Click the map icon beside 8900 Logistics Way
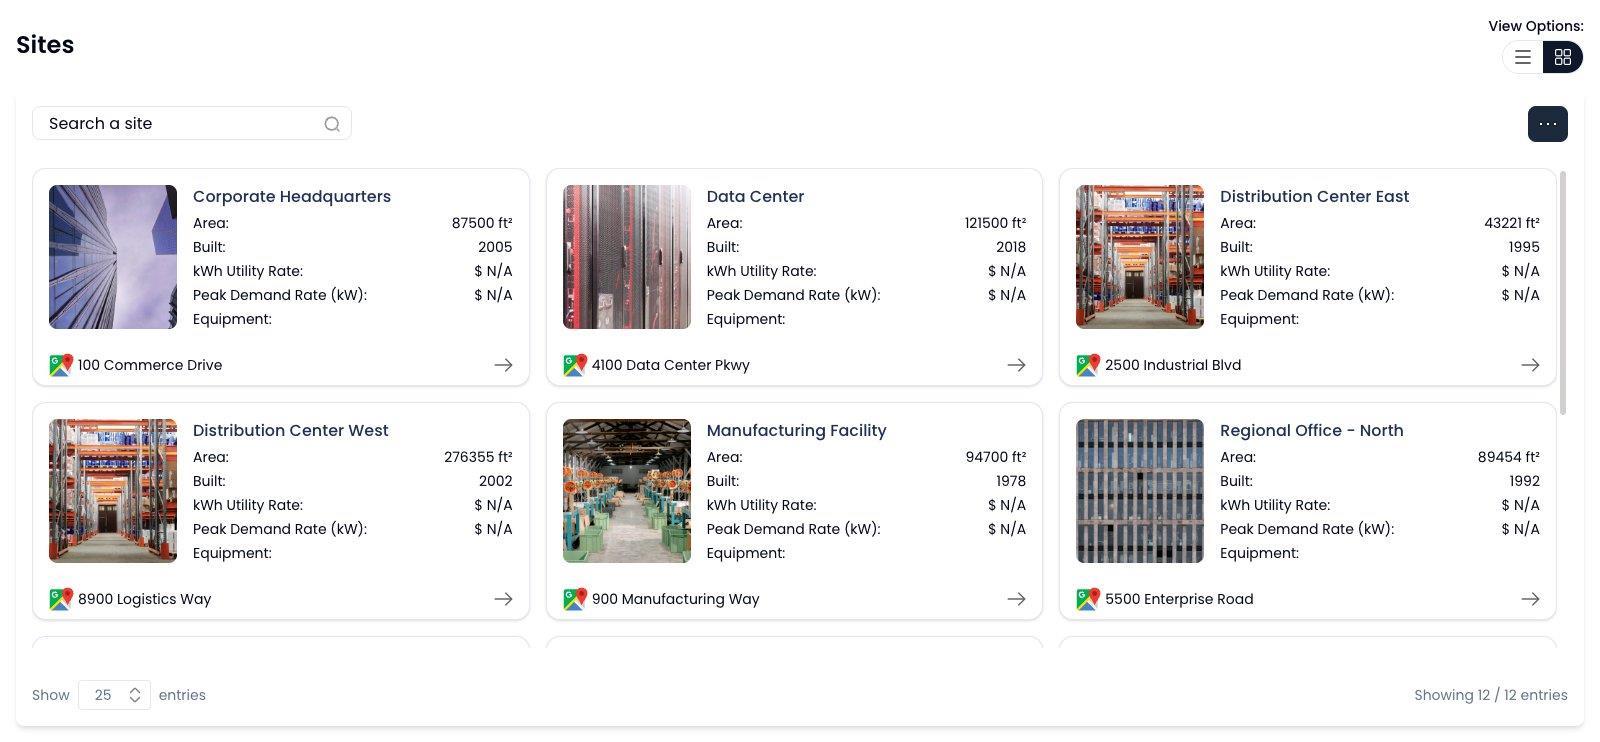This screenshot has height=742, width=1600. coord(61,599)
